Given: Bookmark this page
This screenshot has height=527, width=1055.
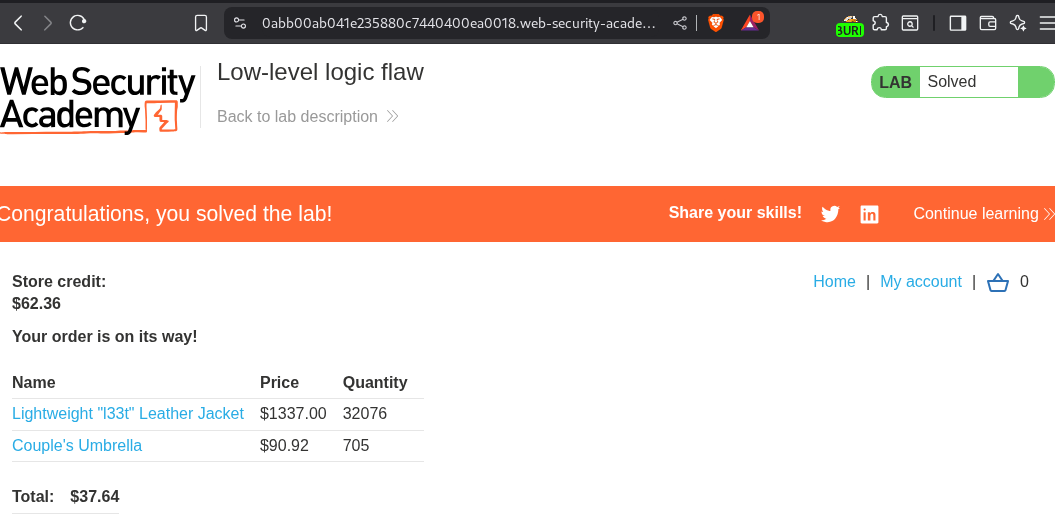Looking at the screenshot, I should pyautogui.click(x=201, y=22).
